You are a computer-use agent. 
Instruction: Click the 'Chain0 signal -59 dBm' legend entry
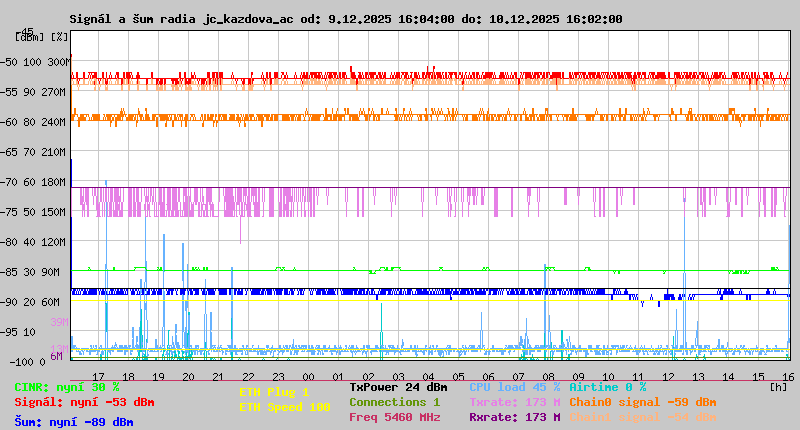[642, 402]
